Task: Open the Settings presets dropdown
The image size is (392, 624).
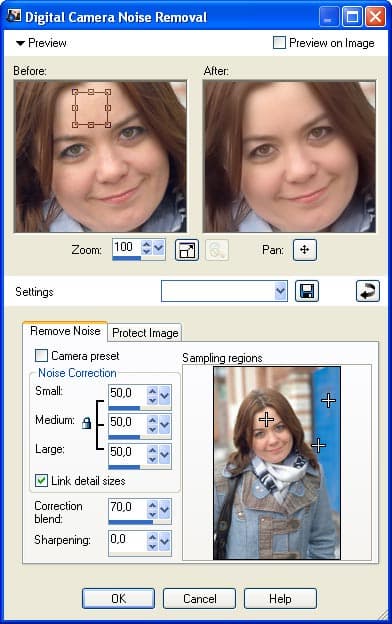Action: (281, 291)
